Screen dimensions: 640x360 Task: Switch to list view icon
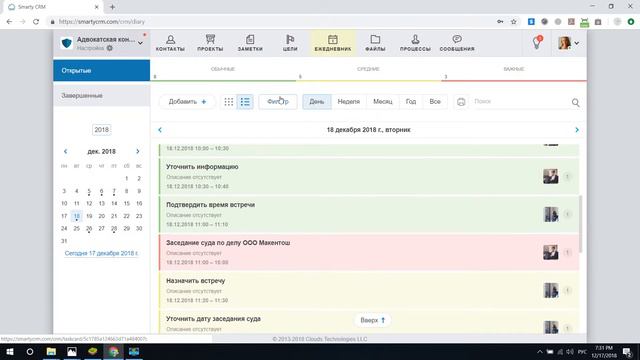245,102
